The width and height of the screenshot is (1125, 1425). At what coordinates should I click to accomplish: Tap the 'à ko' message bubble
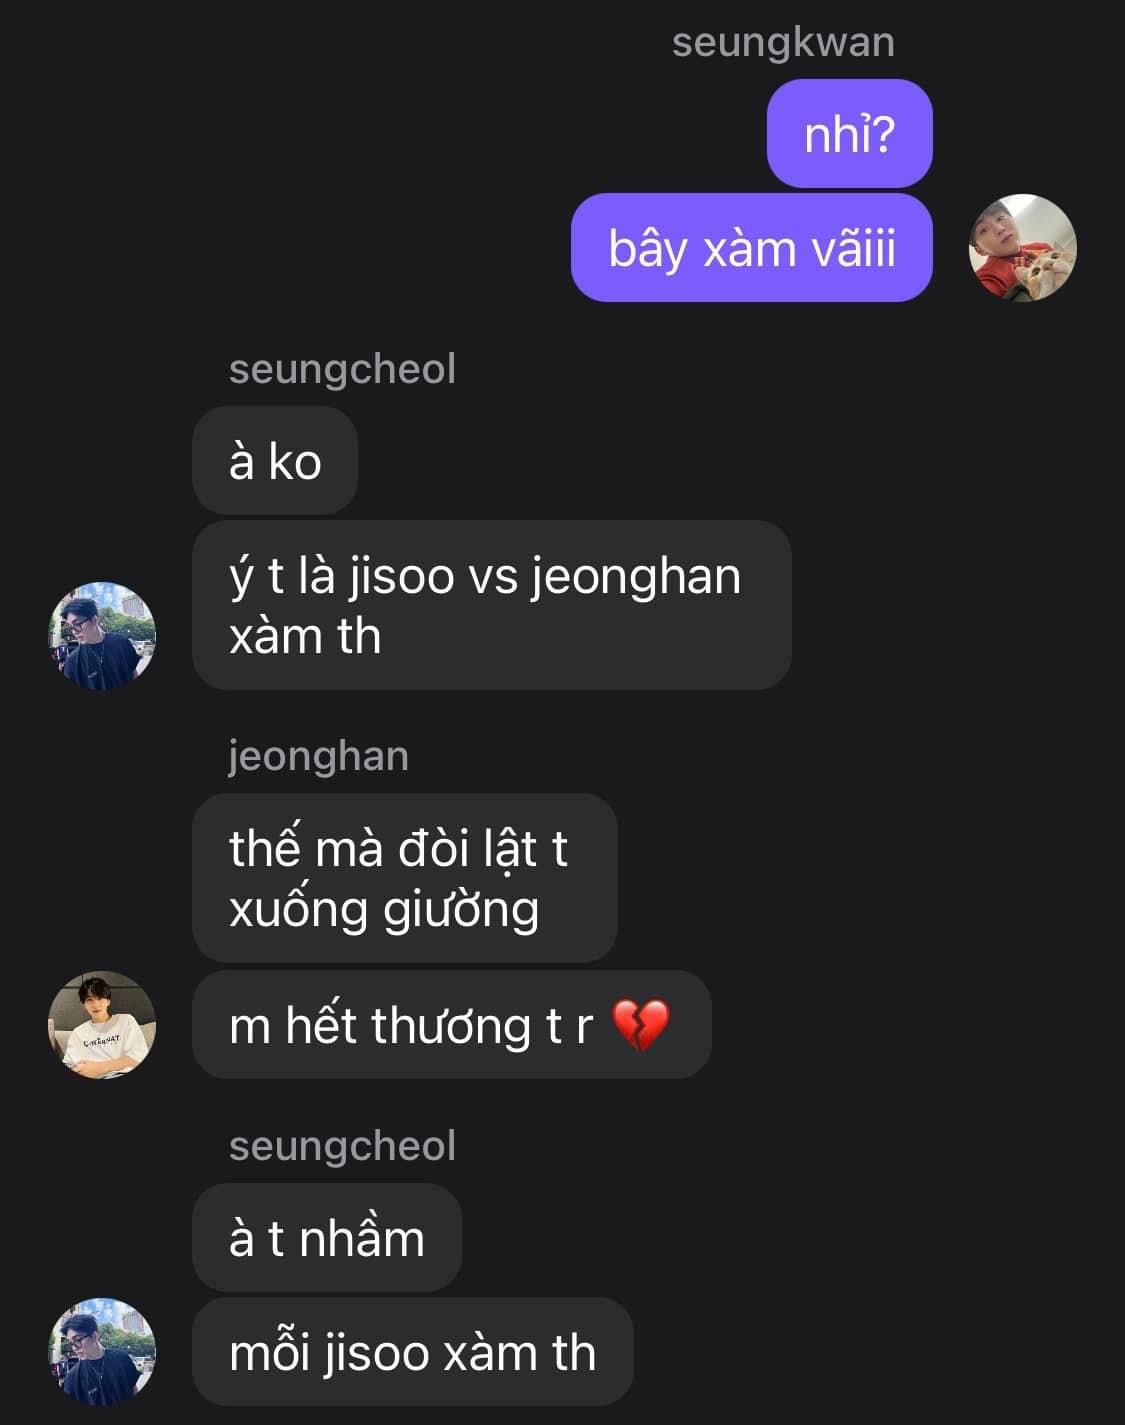point(275,460)
